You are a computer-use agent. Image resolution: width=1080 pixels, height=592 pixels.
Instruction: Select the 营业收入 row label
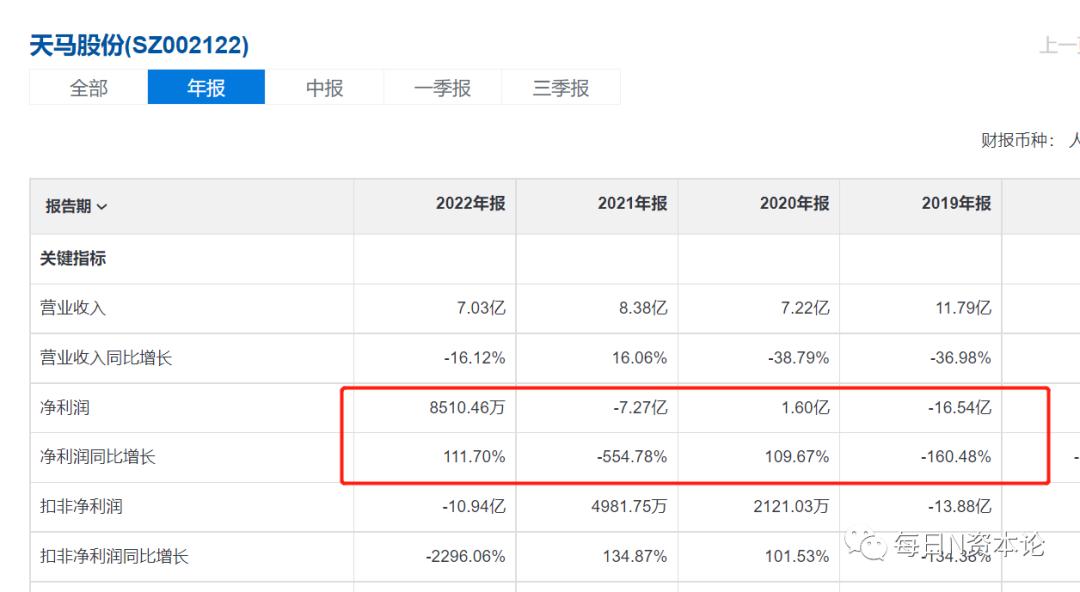(x=73, y=308)
